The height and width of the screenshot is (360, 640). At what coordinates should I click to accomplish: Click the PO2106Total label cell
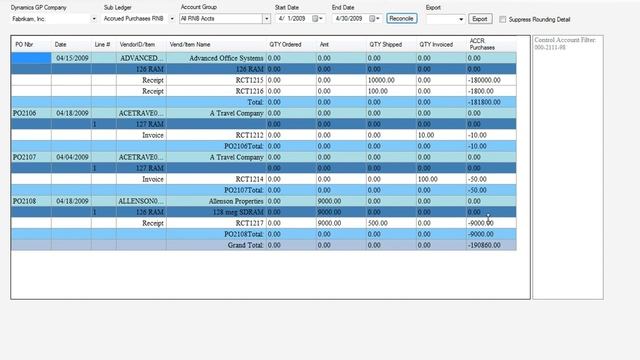216,147
